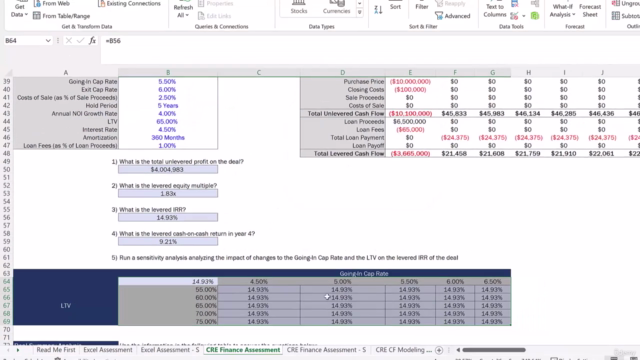This screenshot has width=640, height=360.
Task: Click Loan Proceeds $6,500,000 cell
Action: (410, 122)
